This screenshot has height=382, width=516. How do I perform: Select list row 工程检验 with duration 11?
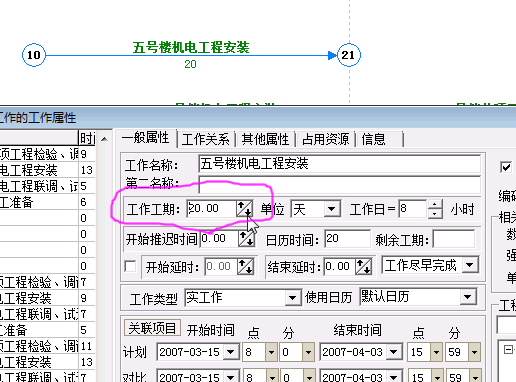(x=47, y=346)
